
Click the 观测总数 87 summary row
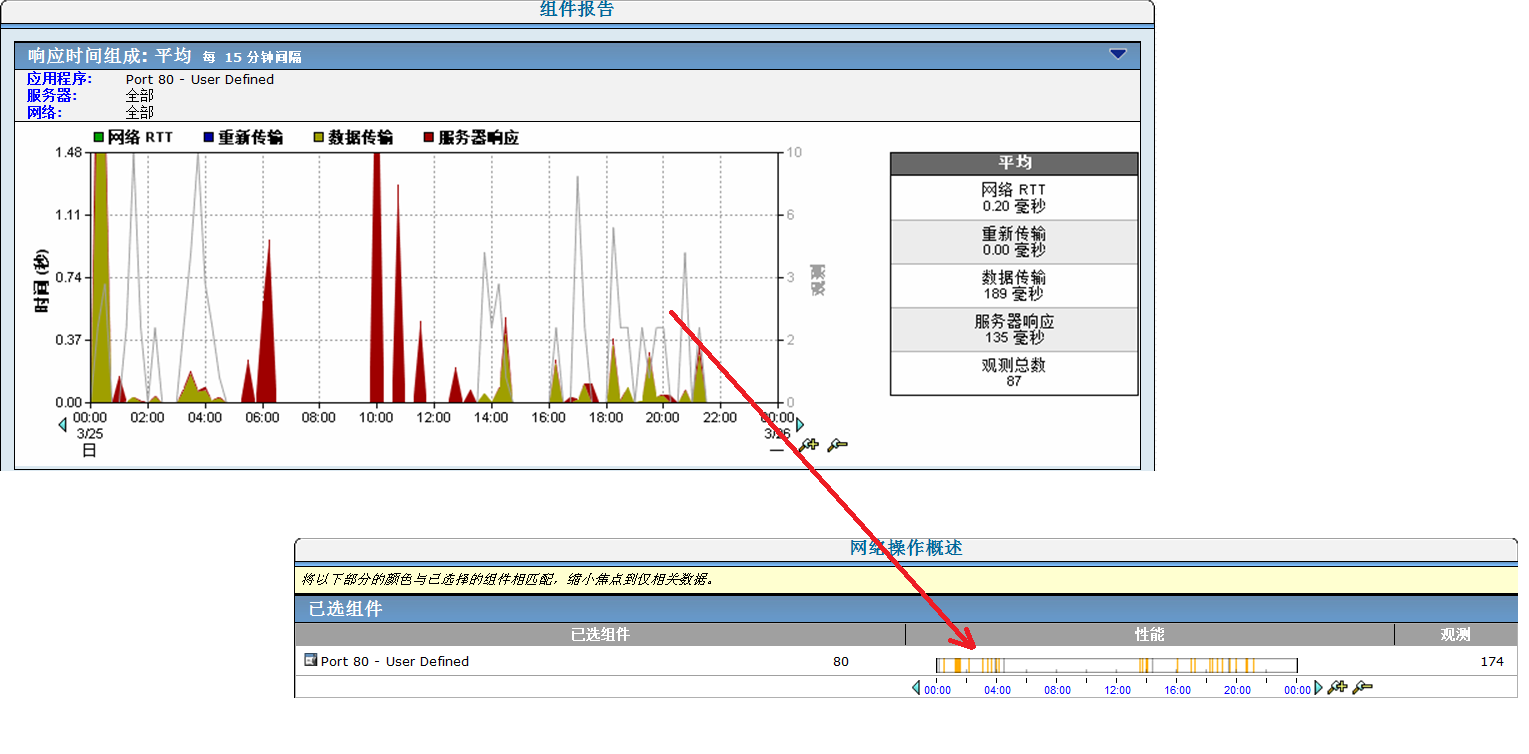pos(1014,373)
